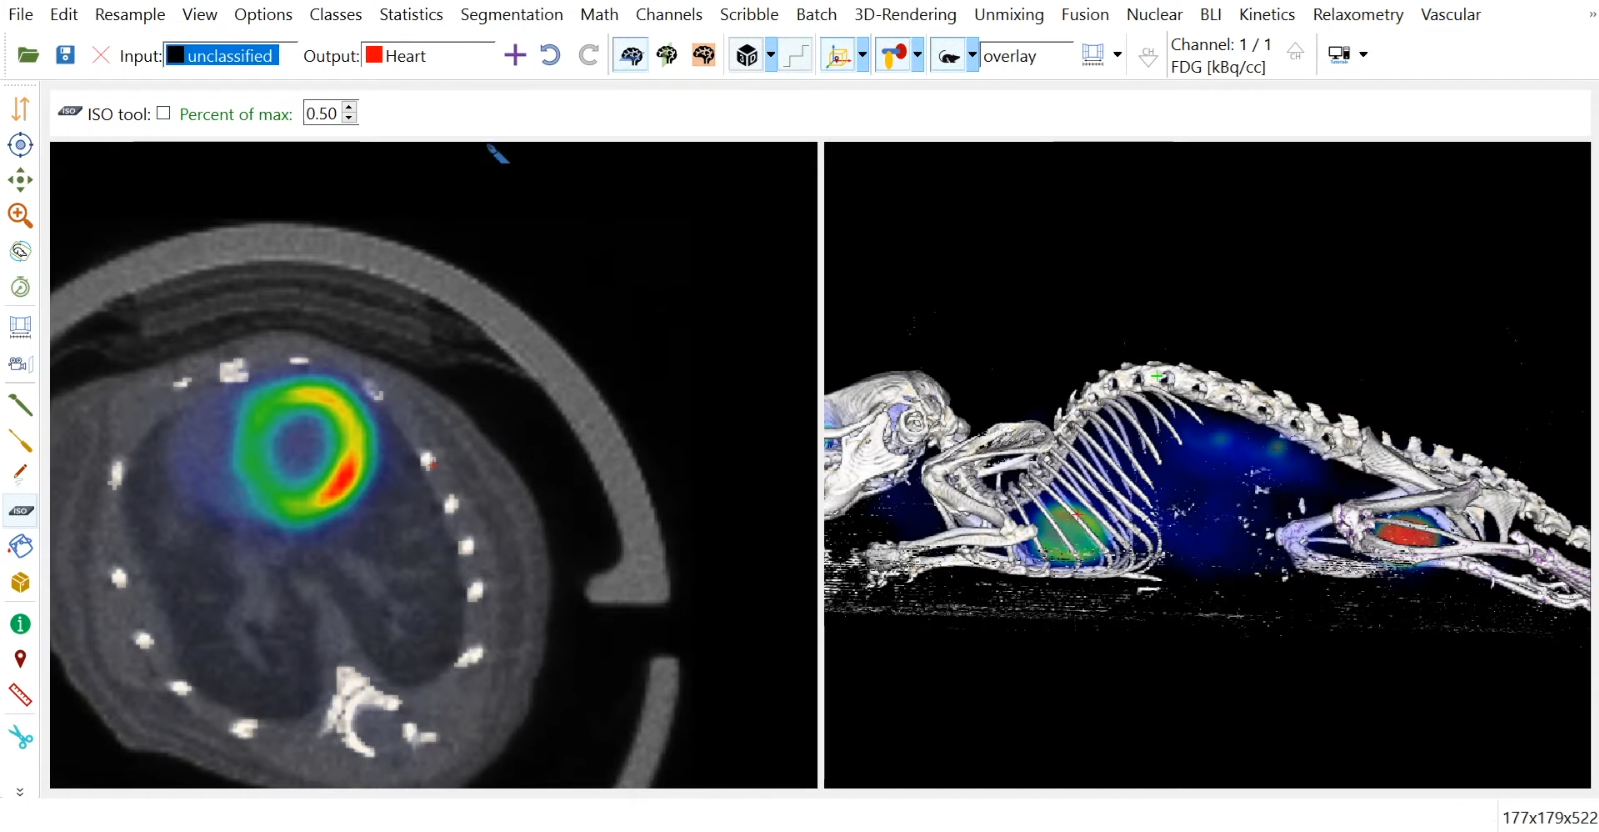Expand the dropdown beside the layout grid icon

[1118, 55]
